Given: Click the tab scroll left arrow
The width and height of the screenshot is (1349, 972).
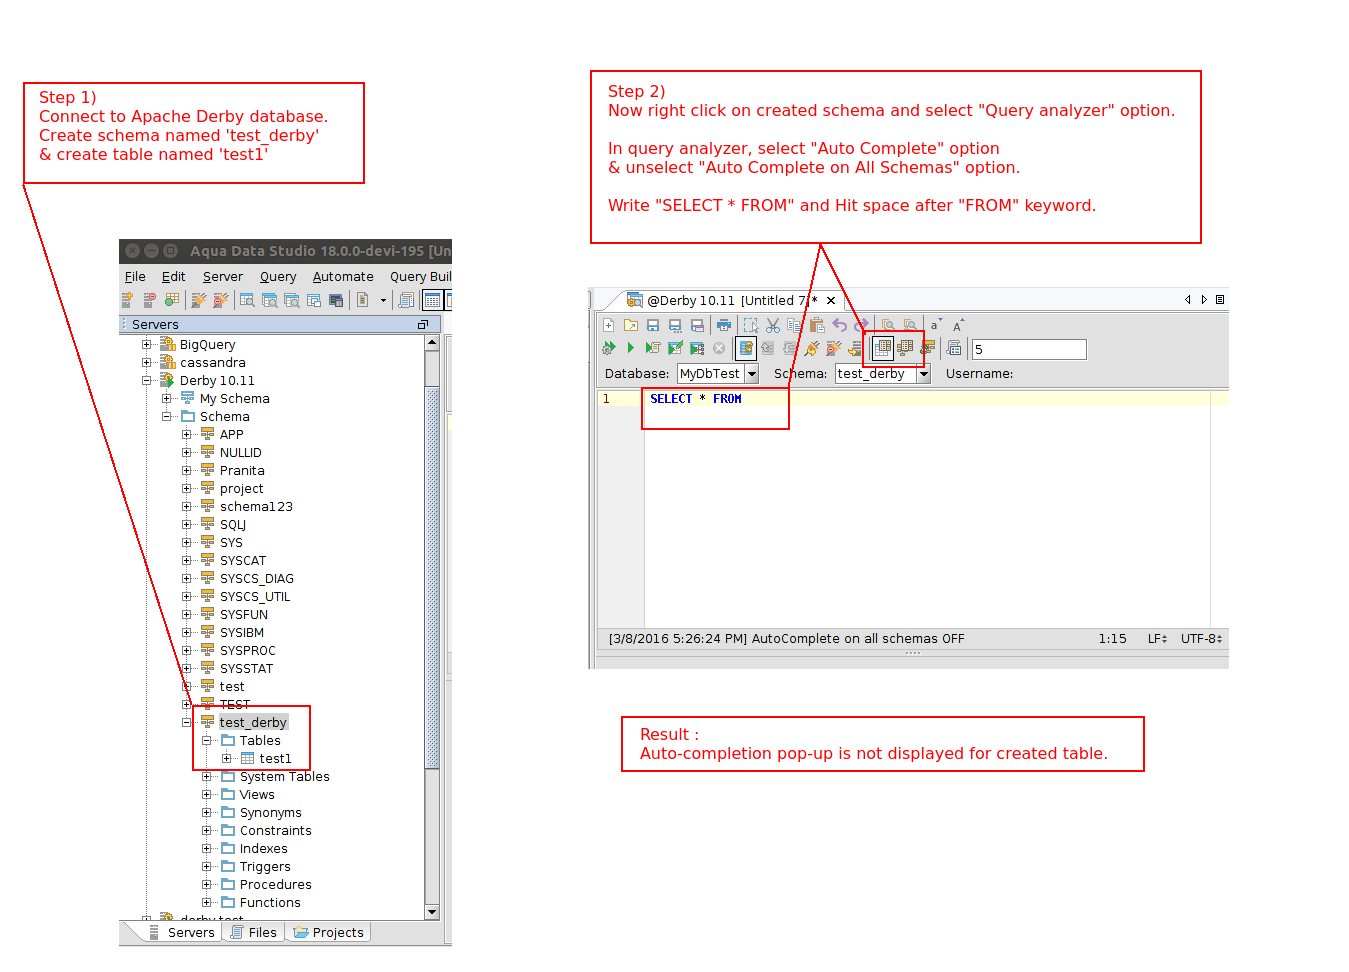Looking at the screenshot, I should (1188, 299).
